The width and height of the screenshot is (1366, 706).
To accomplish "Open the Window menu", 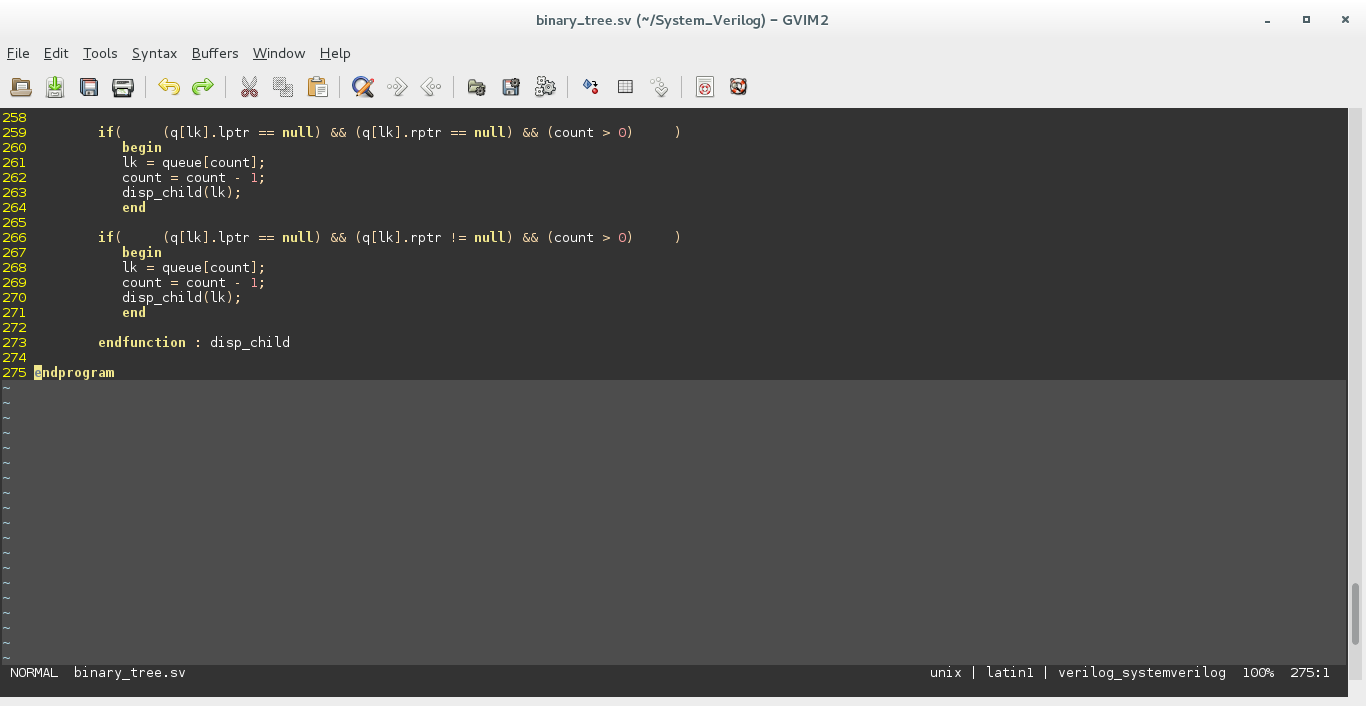I will coord(278,53).
